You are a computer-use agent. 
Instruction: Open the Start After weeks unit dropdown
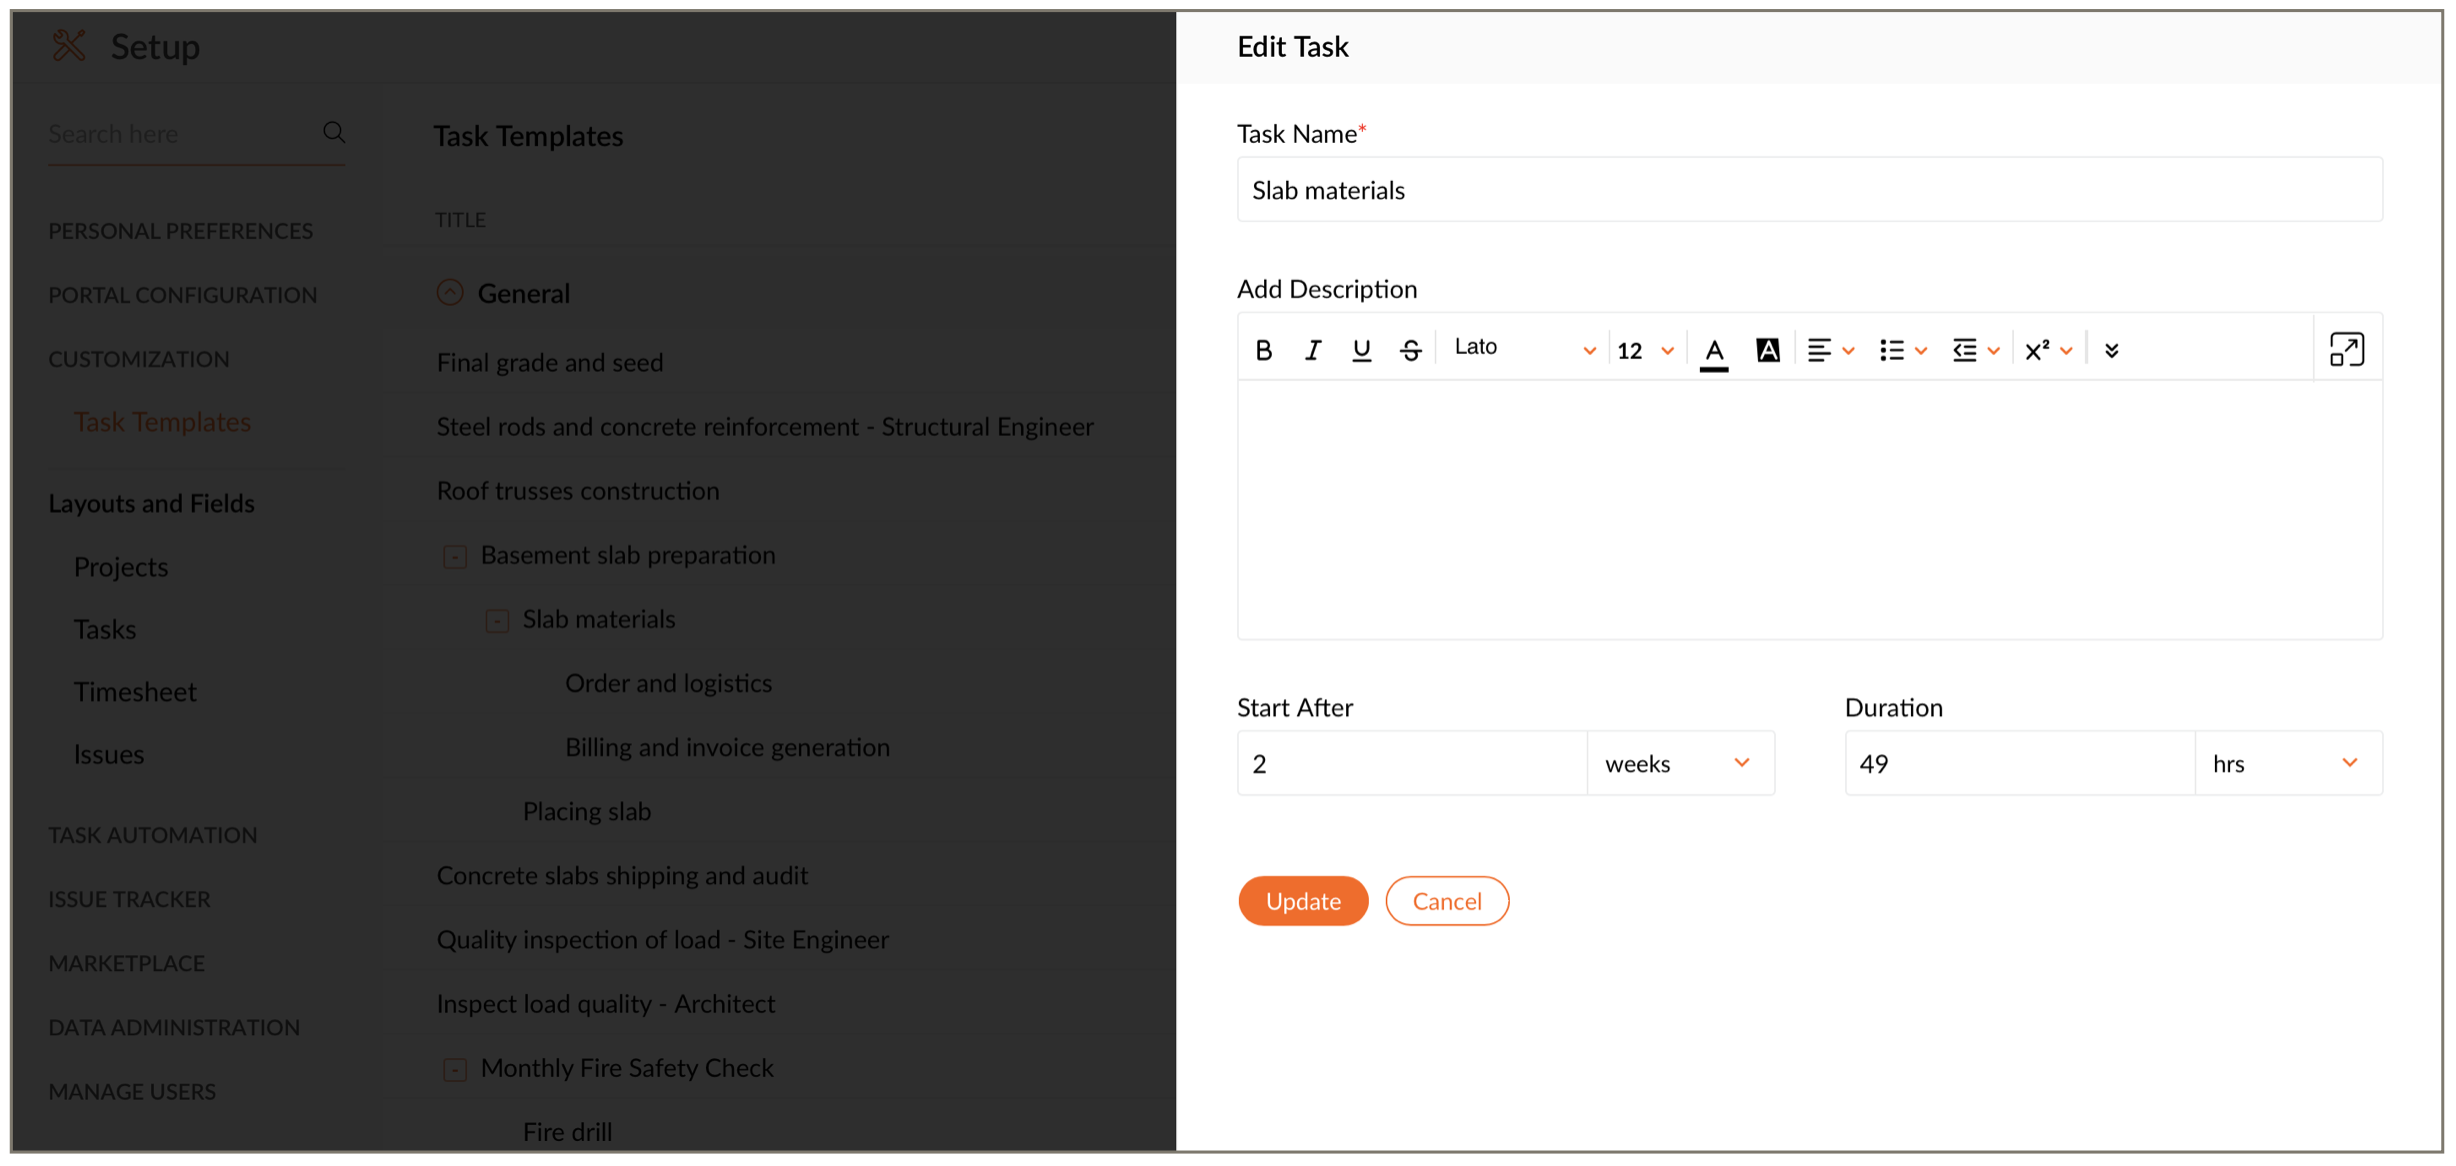(1680, 763)
